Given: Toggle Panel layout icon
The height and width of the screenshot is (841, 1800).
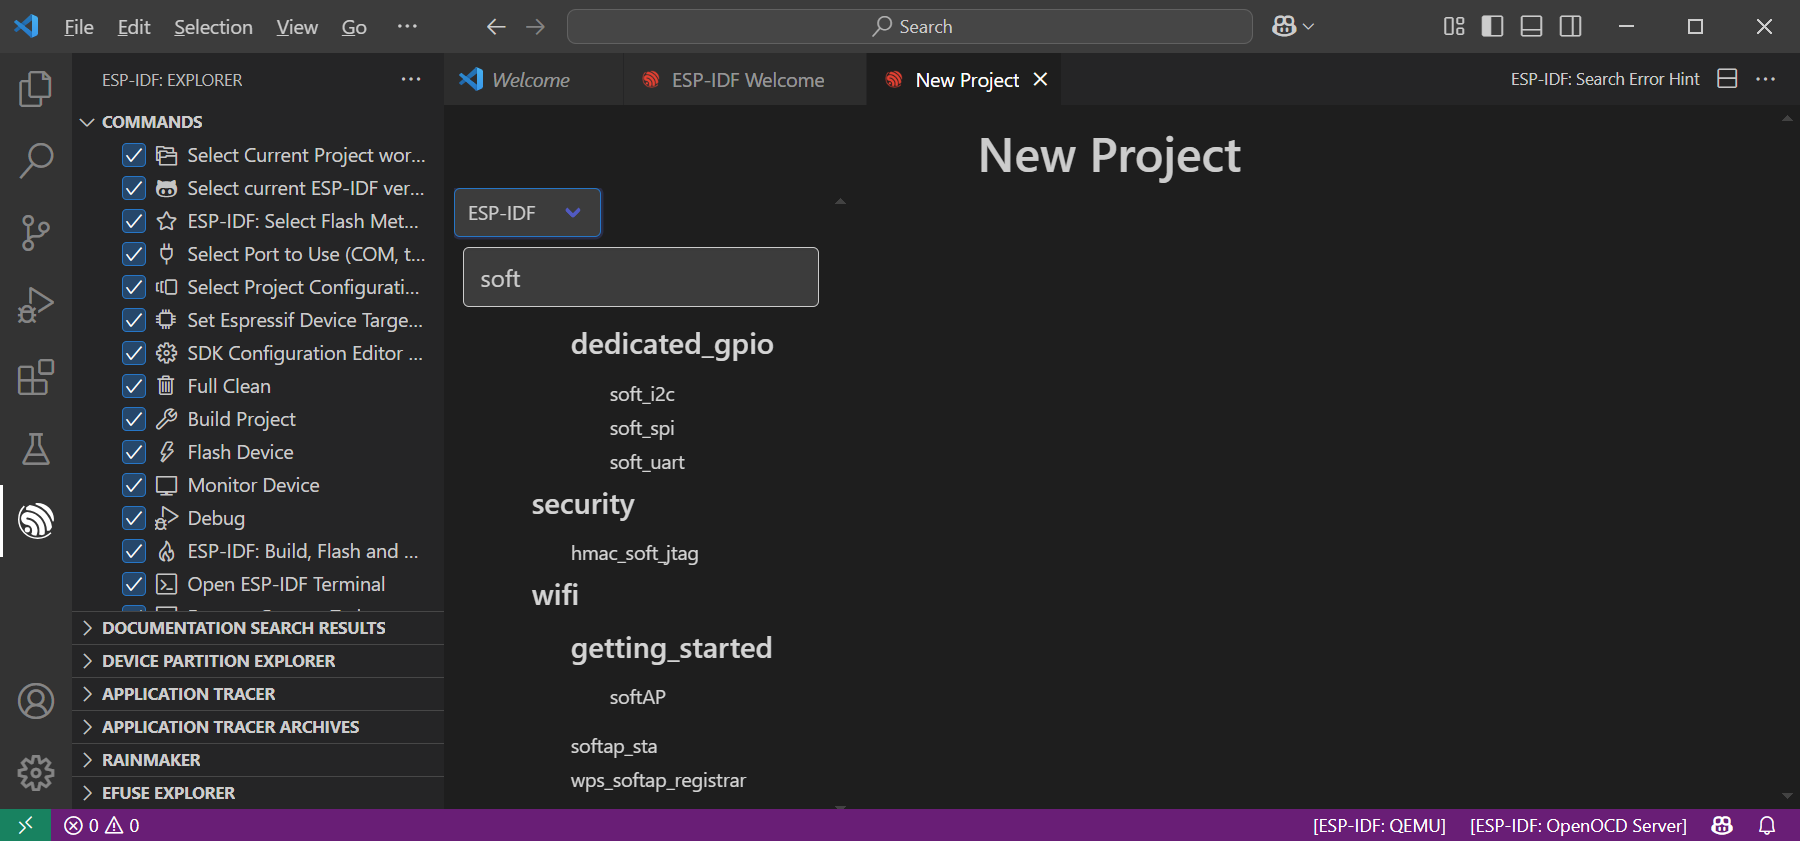Looking at the screenshot, I should click(1531, 27).
